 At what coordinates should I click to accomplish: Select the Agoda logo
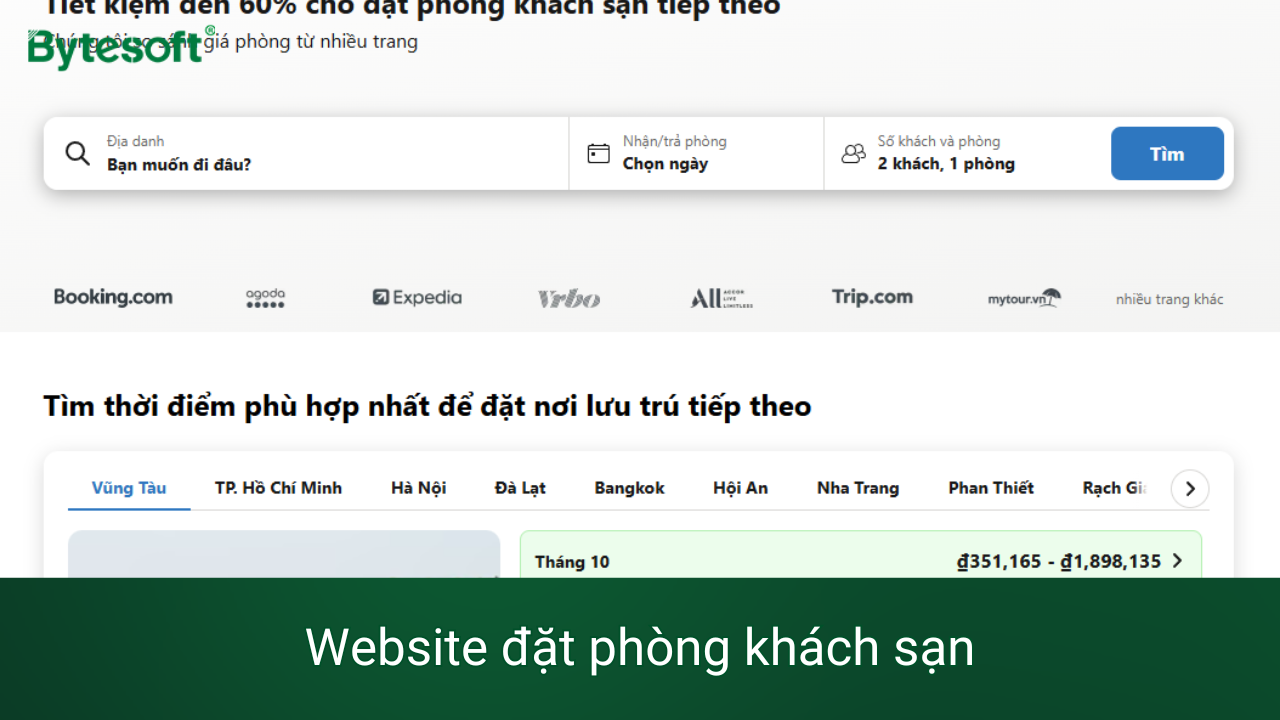265,297
